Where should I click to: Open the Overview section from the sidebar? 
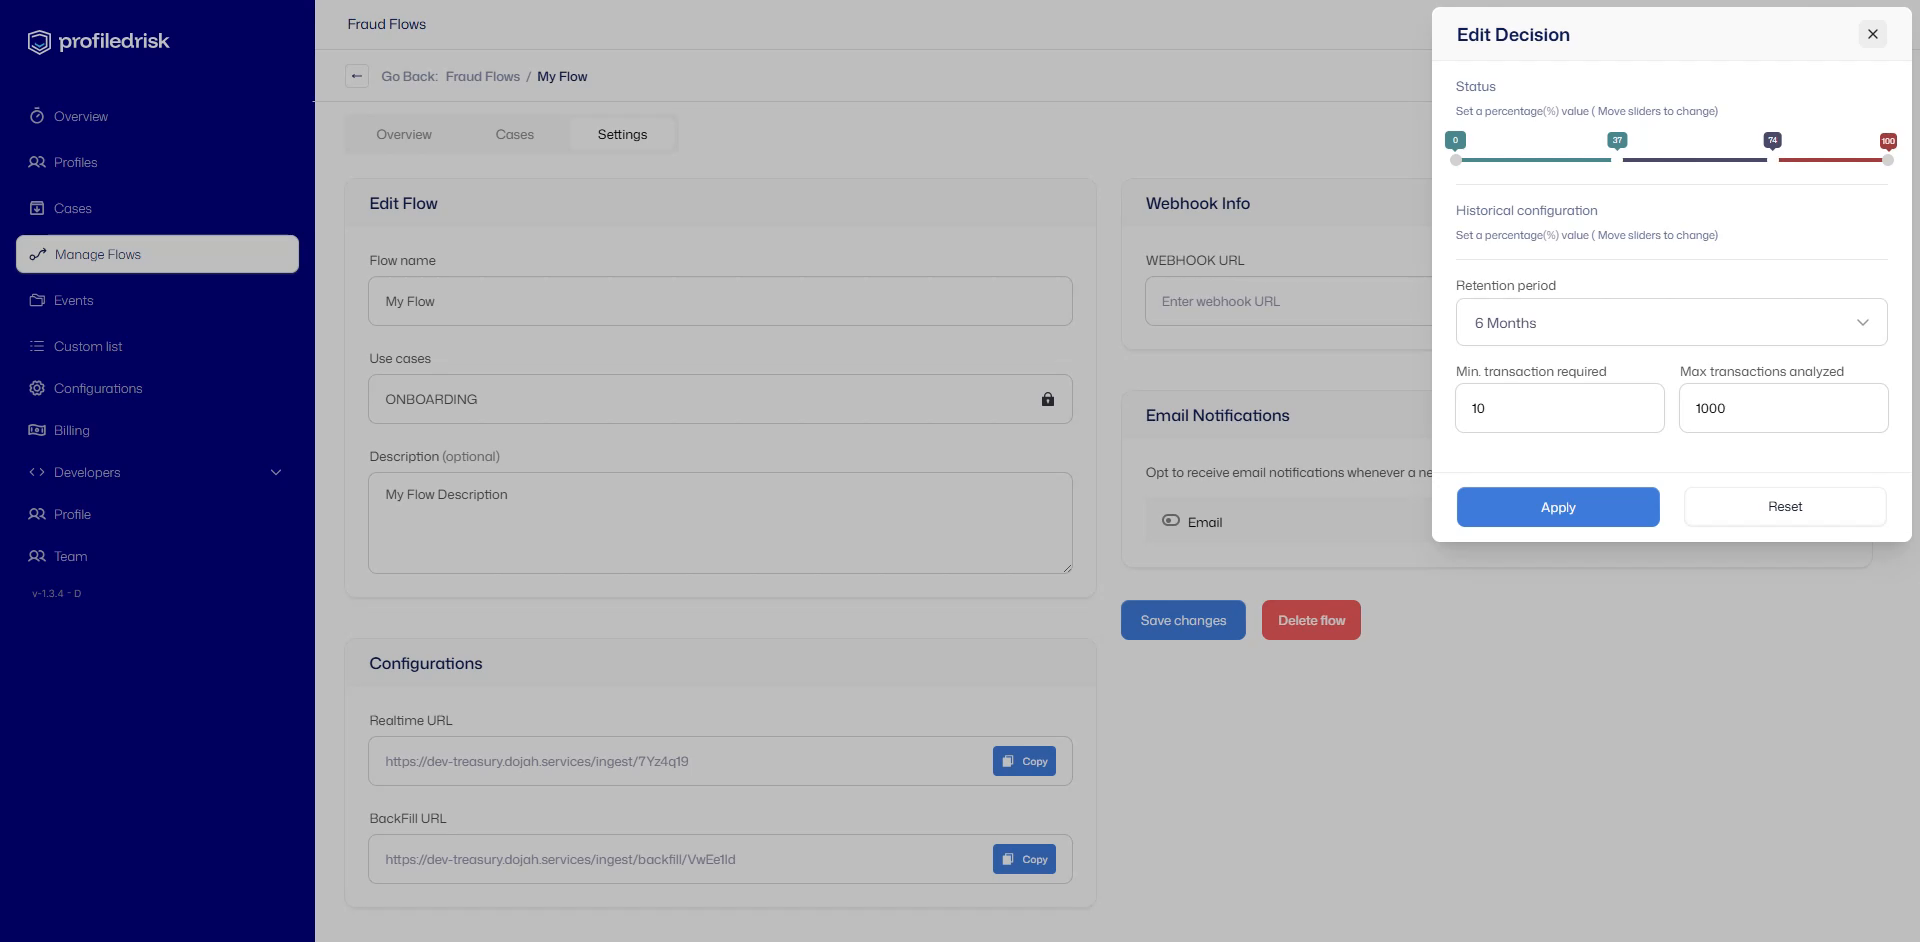pyautogui.click(x=36, y=116)
